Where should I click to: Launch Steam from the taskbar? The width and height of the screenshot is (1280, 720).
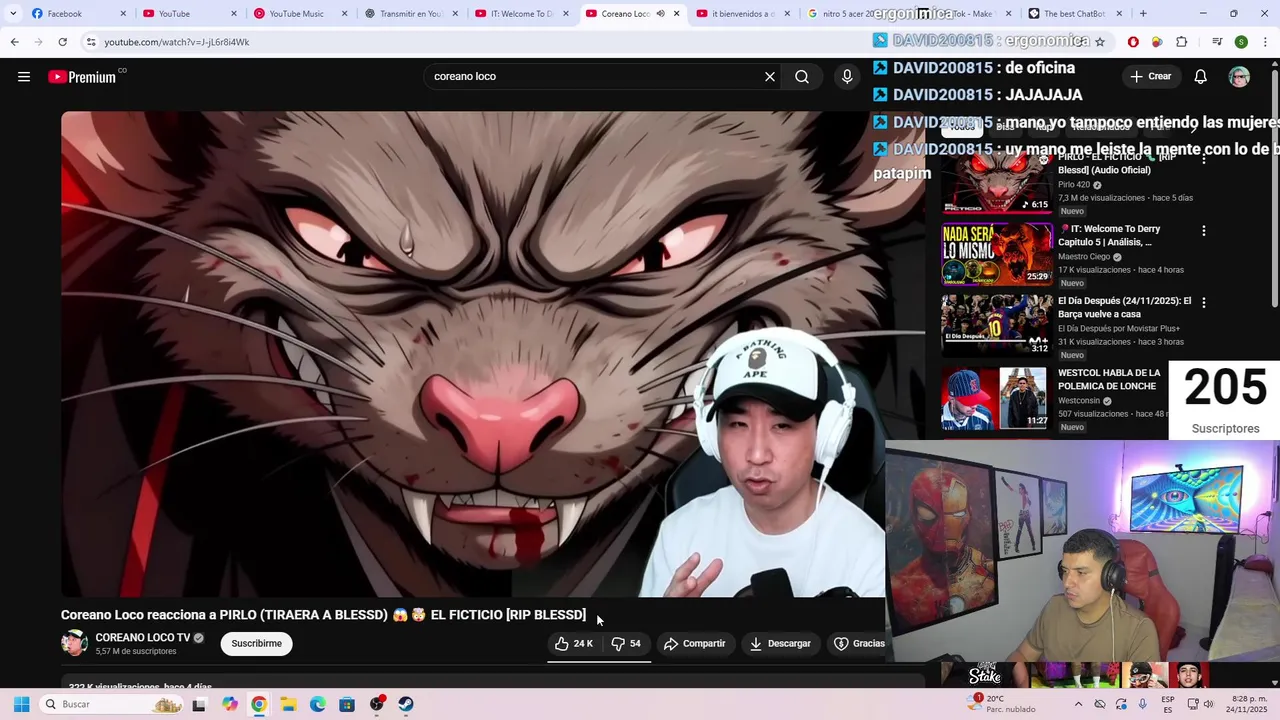(x=406, y=704)
